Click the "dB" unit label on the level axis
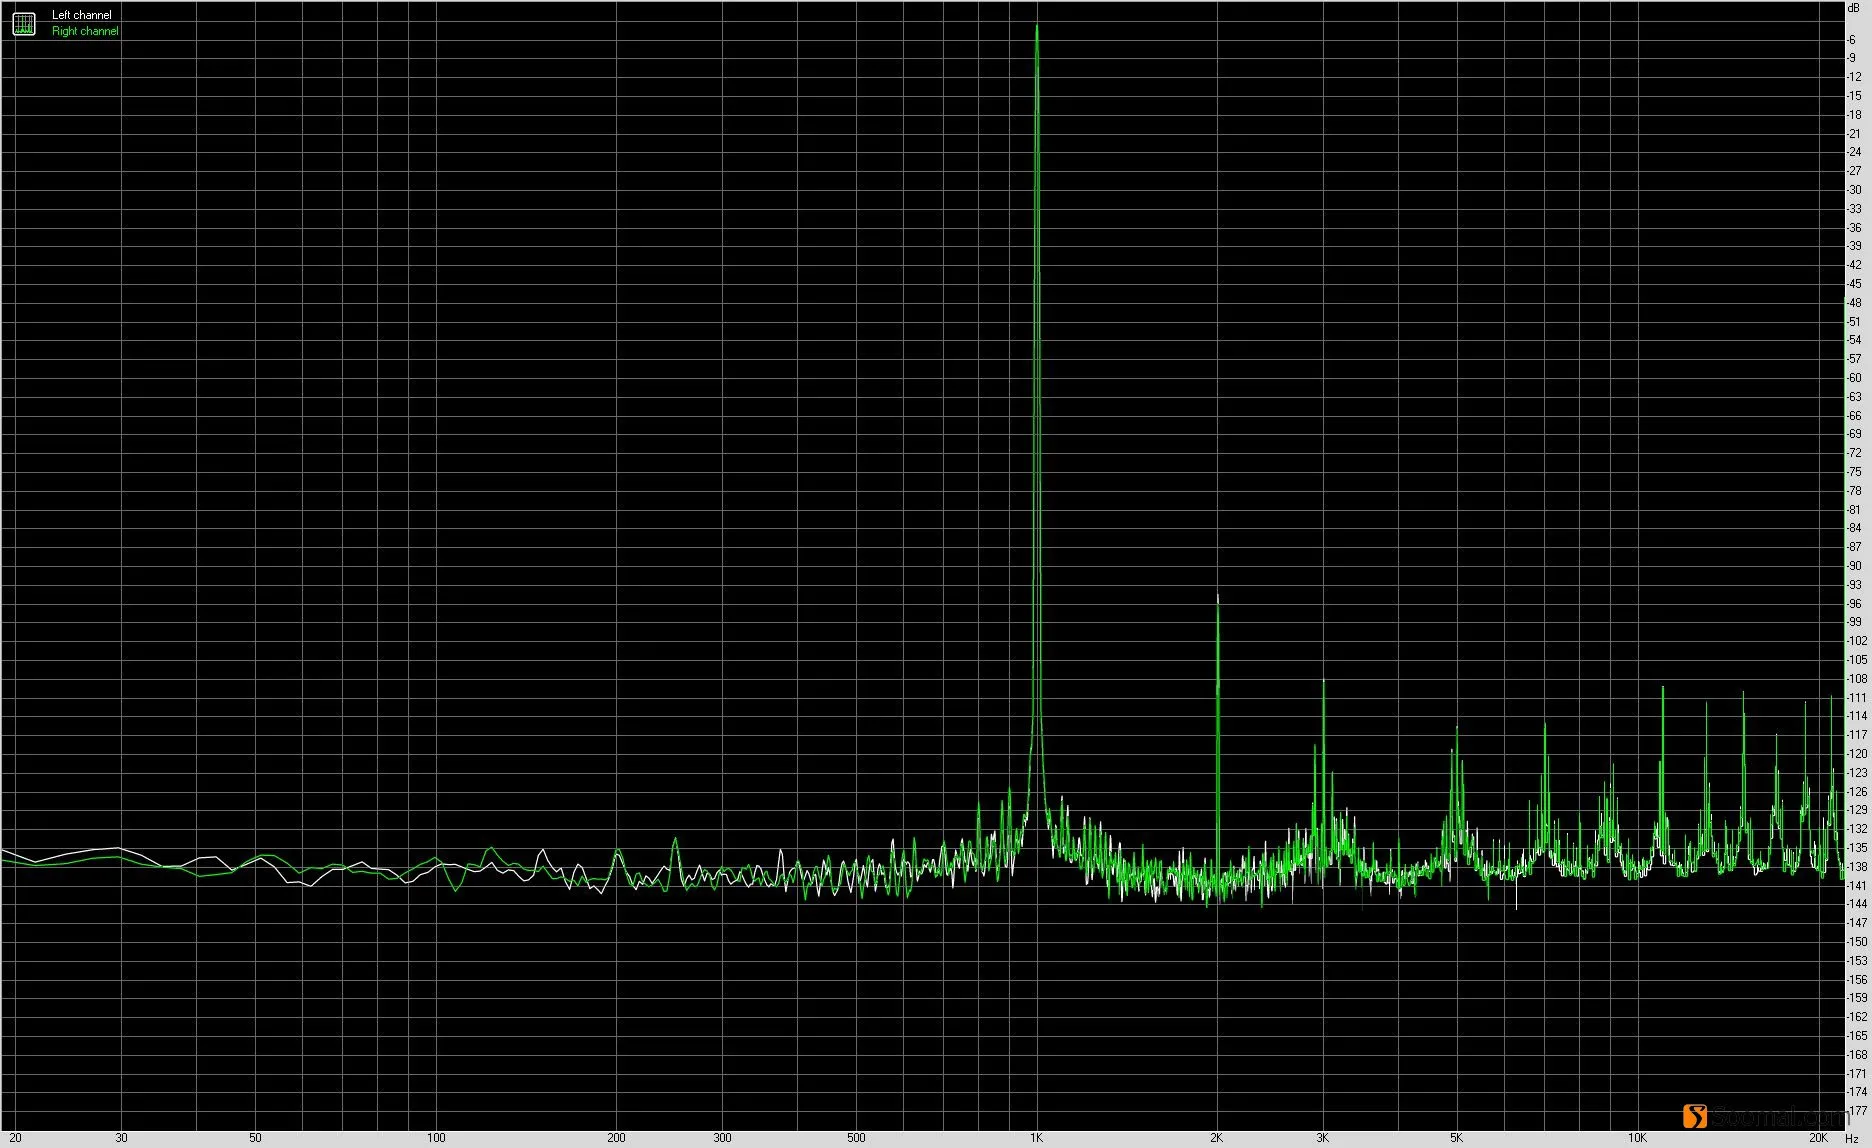This screenshot has width=1872, height=1148. point(1854,7)
